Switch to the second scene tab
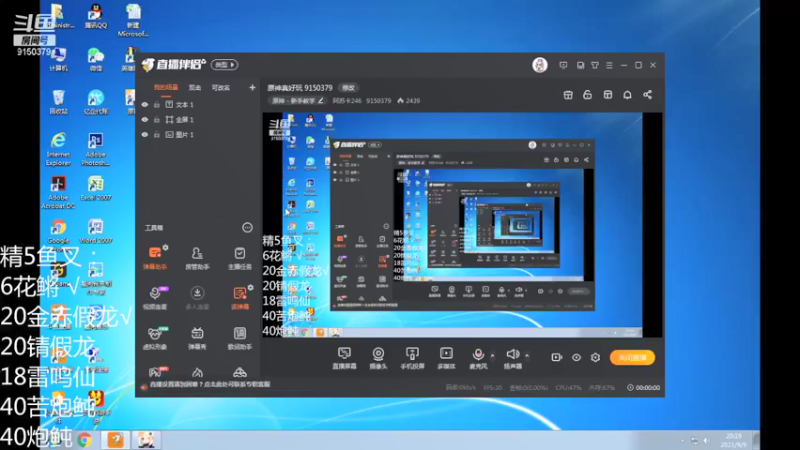The height and width of the screenshot is (450, 800). (195, 88)
